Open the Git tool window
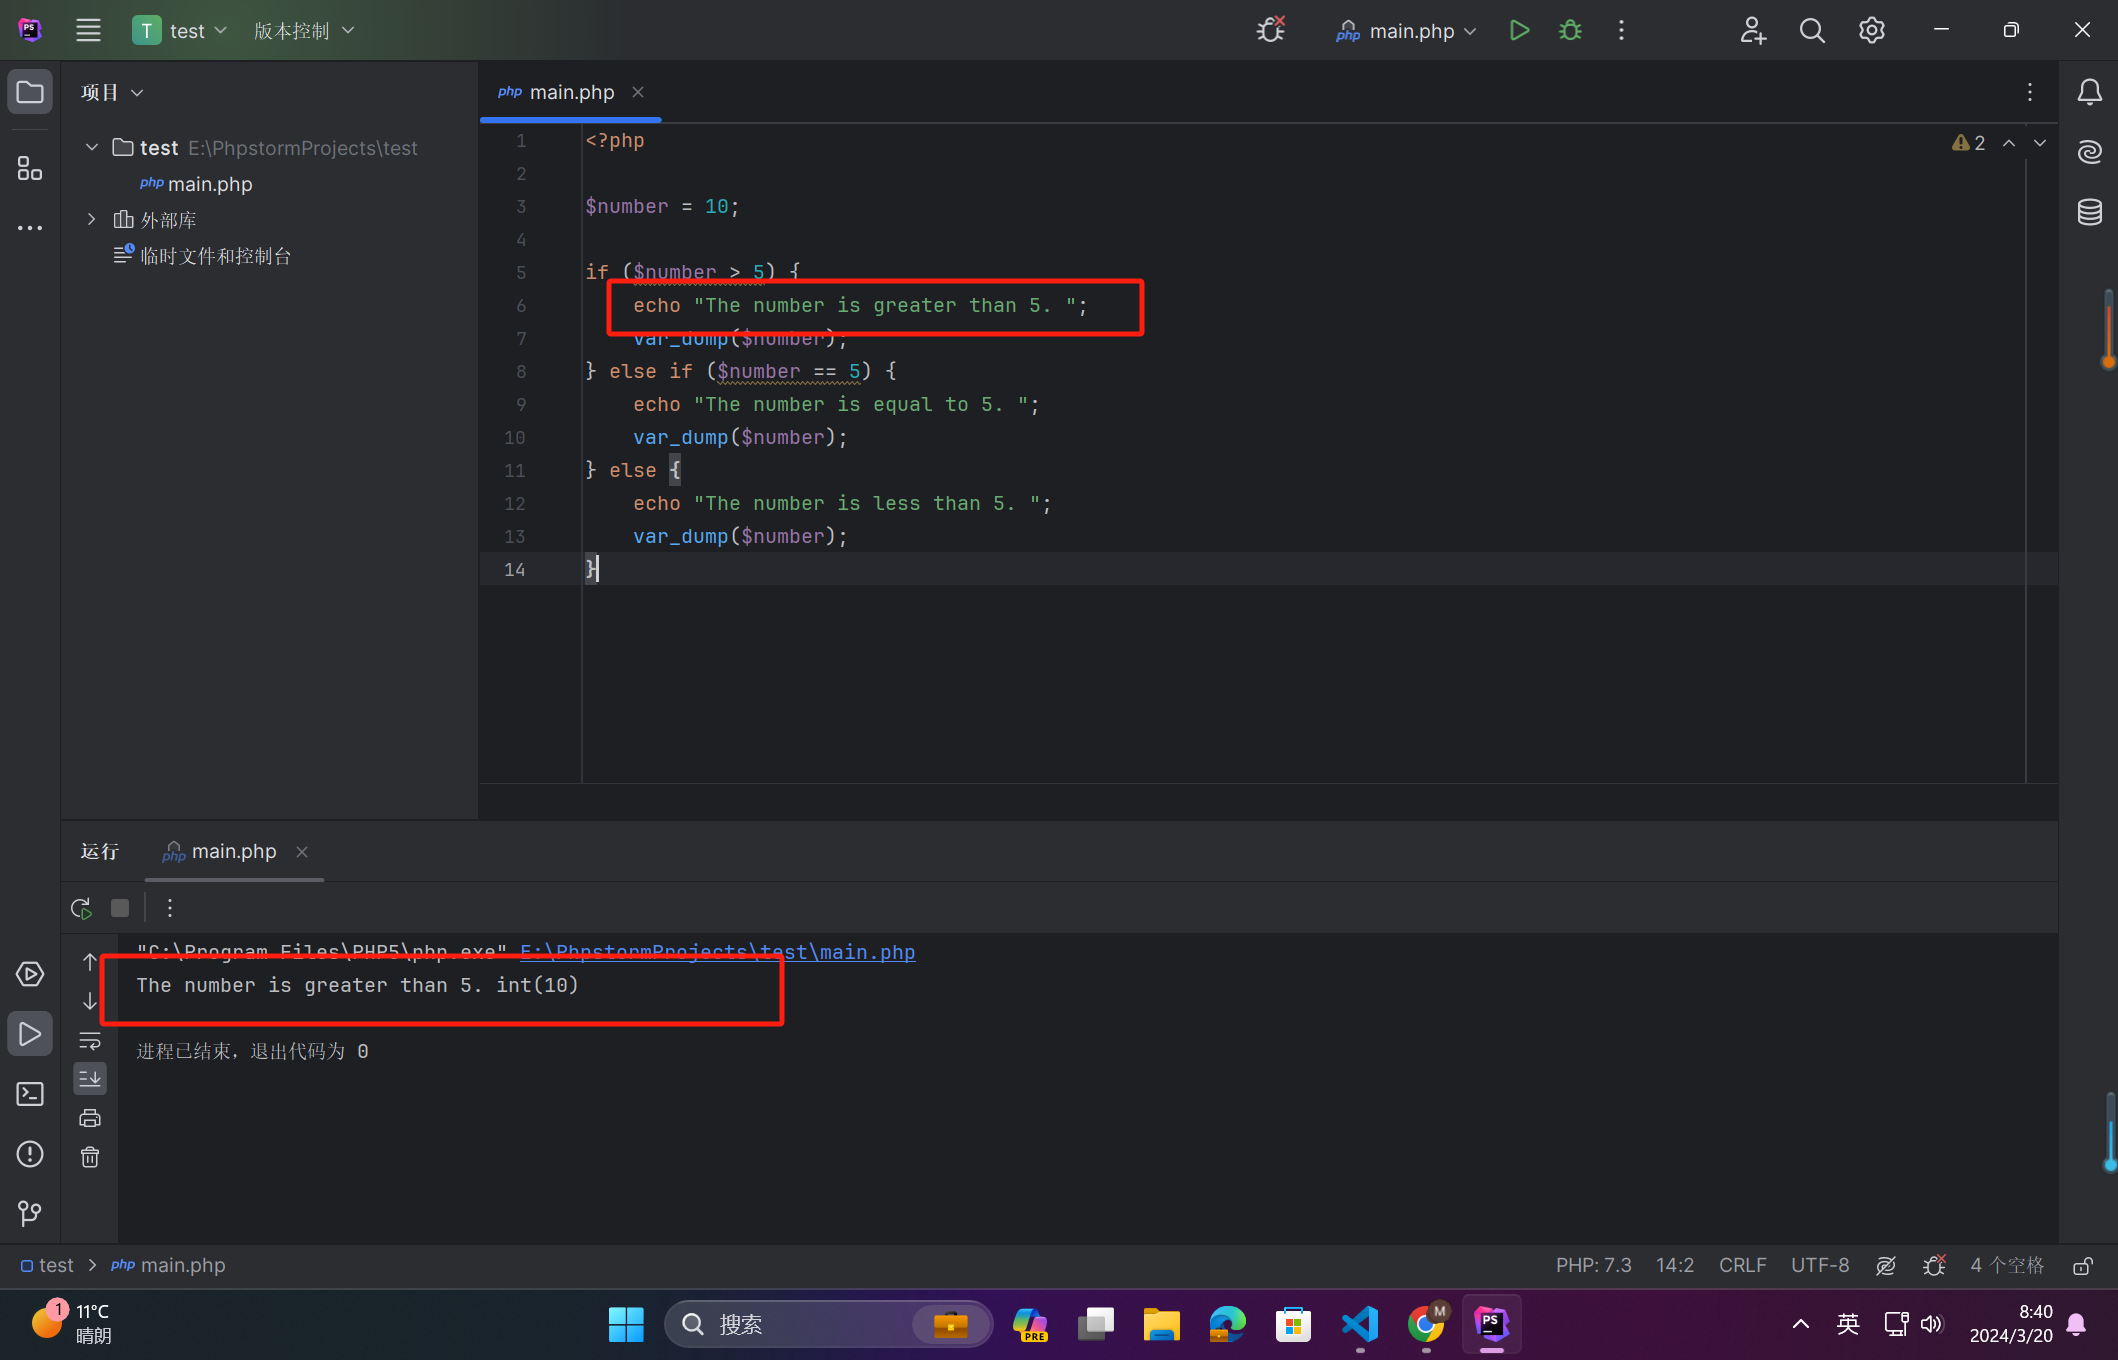Screen dimensions: 2118x1360 [30, 1213]
